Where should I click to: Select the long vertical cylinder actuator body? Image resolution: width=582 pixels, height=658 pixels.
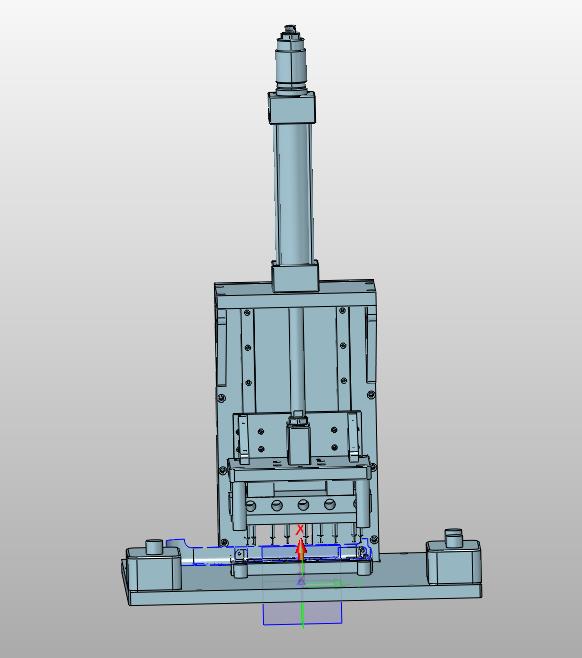294,193
